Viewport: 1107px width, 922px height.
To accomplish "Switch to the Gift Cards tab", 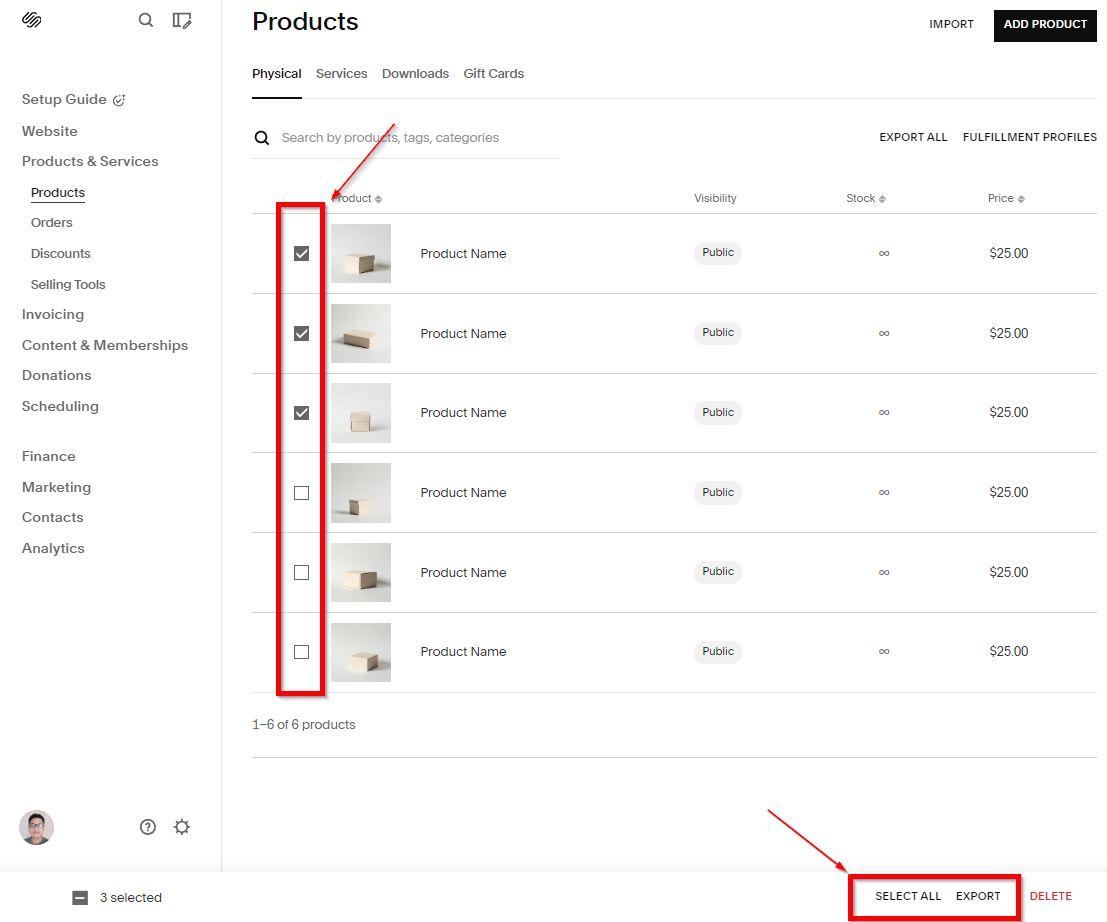I will 493,73.
